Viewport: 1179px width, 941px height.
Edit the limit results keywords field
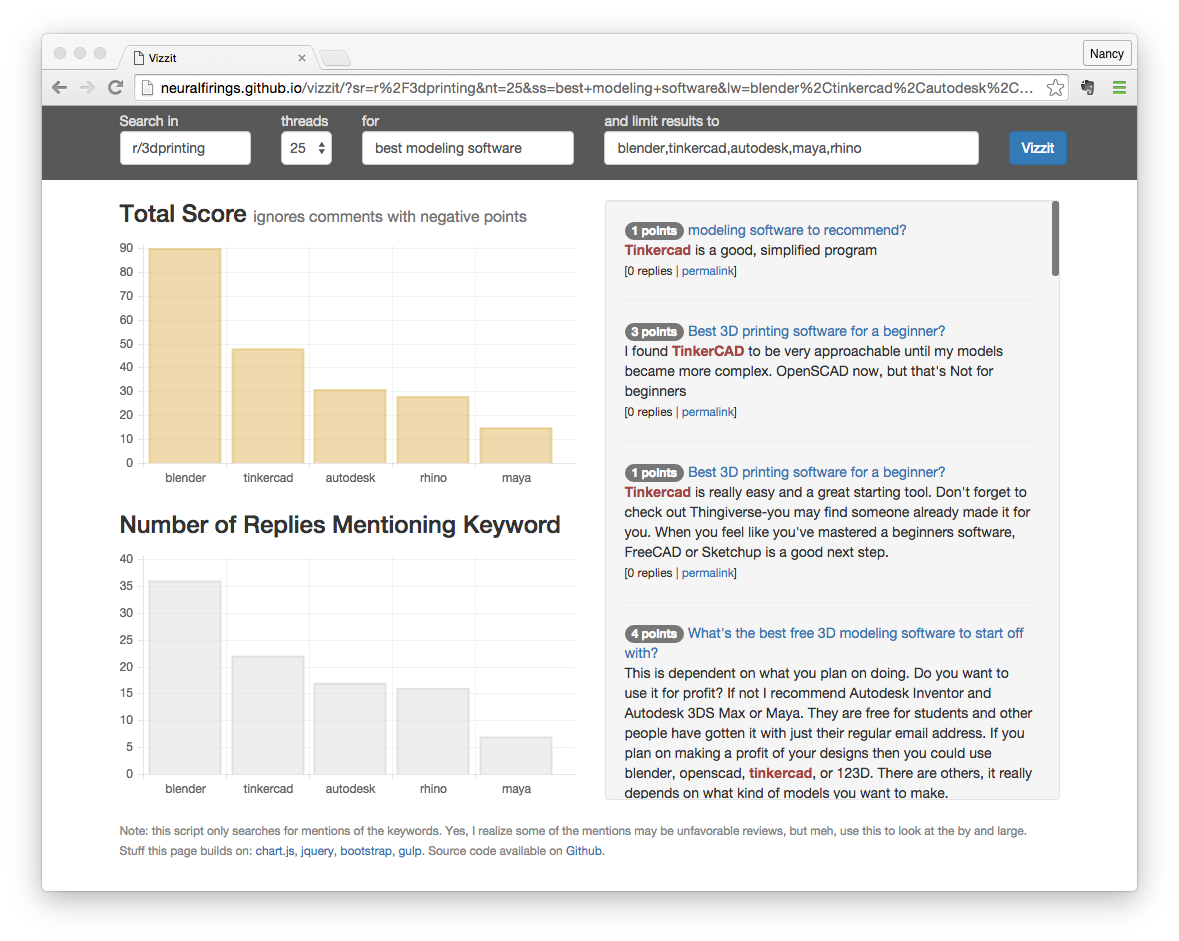pos(791,148)
